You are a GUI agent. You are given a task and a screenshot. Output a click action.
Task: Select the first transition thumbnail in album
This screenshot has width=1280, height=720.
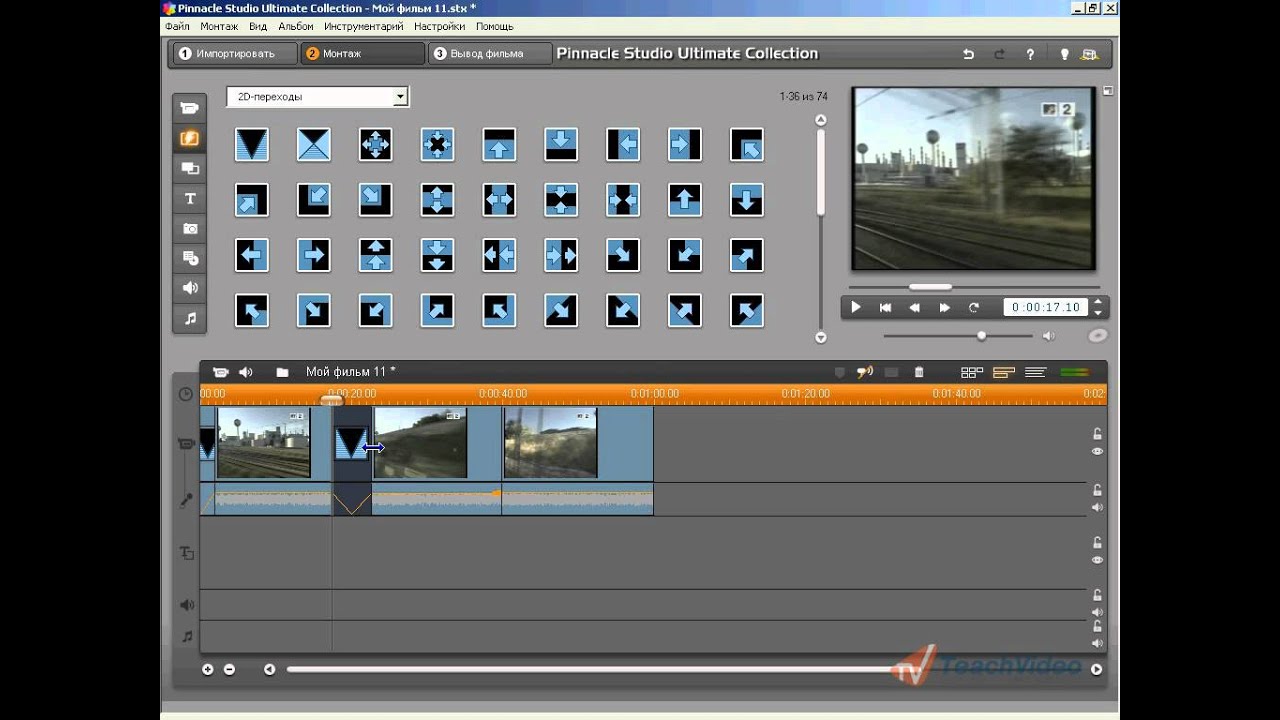pos(252,145)
